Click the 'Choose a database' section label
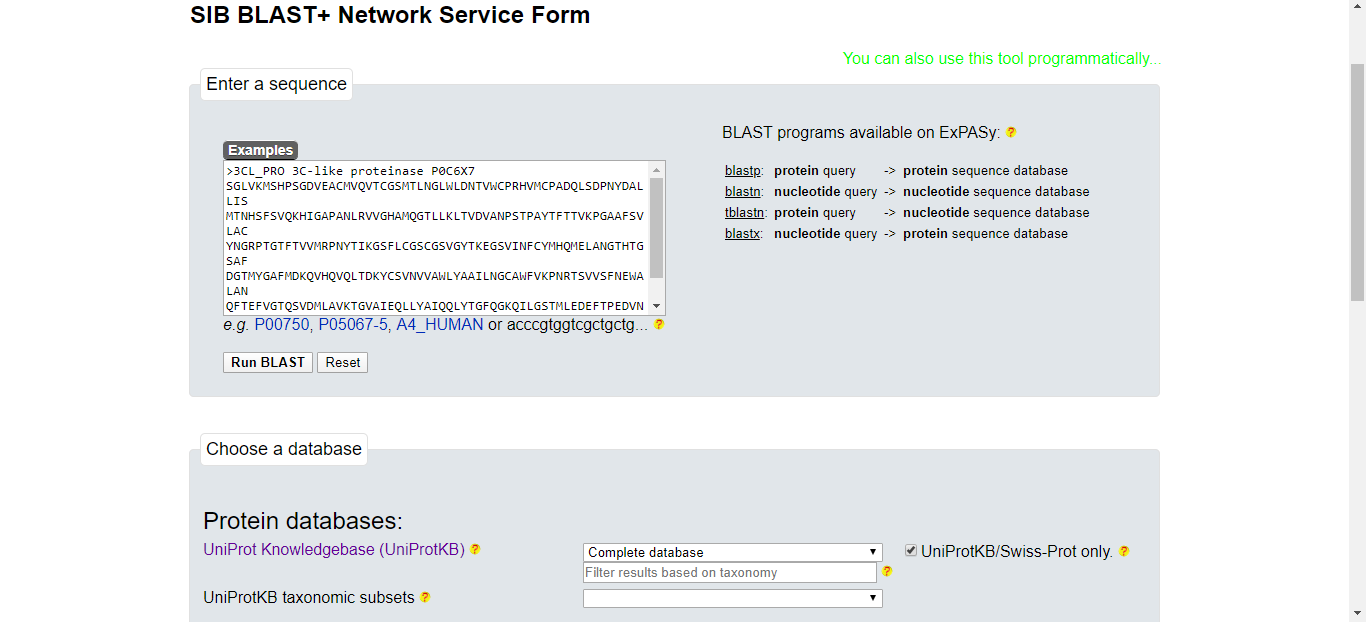 coord(284,449)
